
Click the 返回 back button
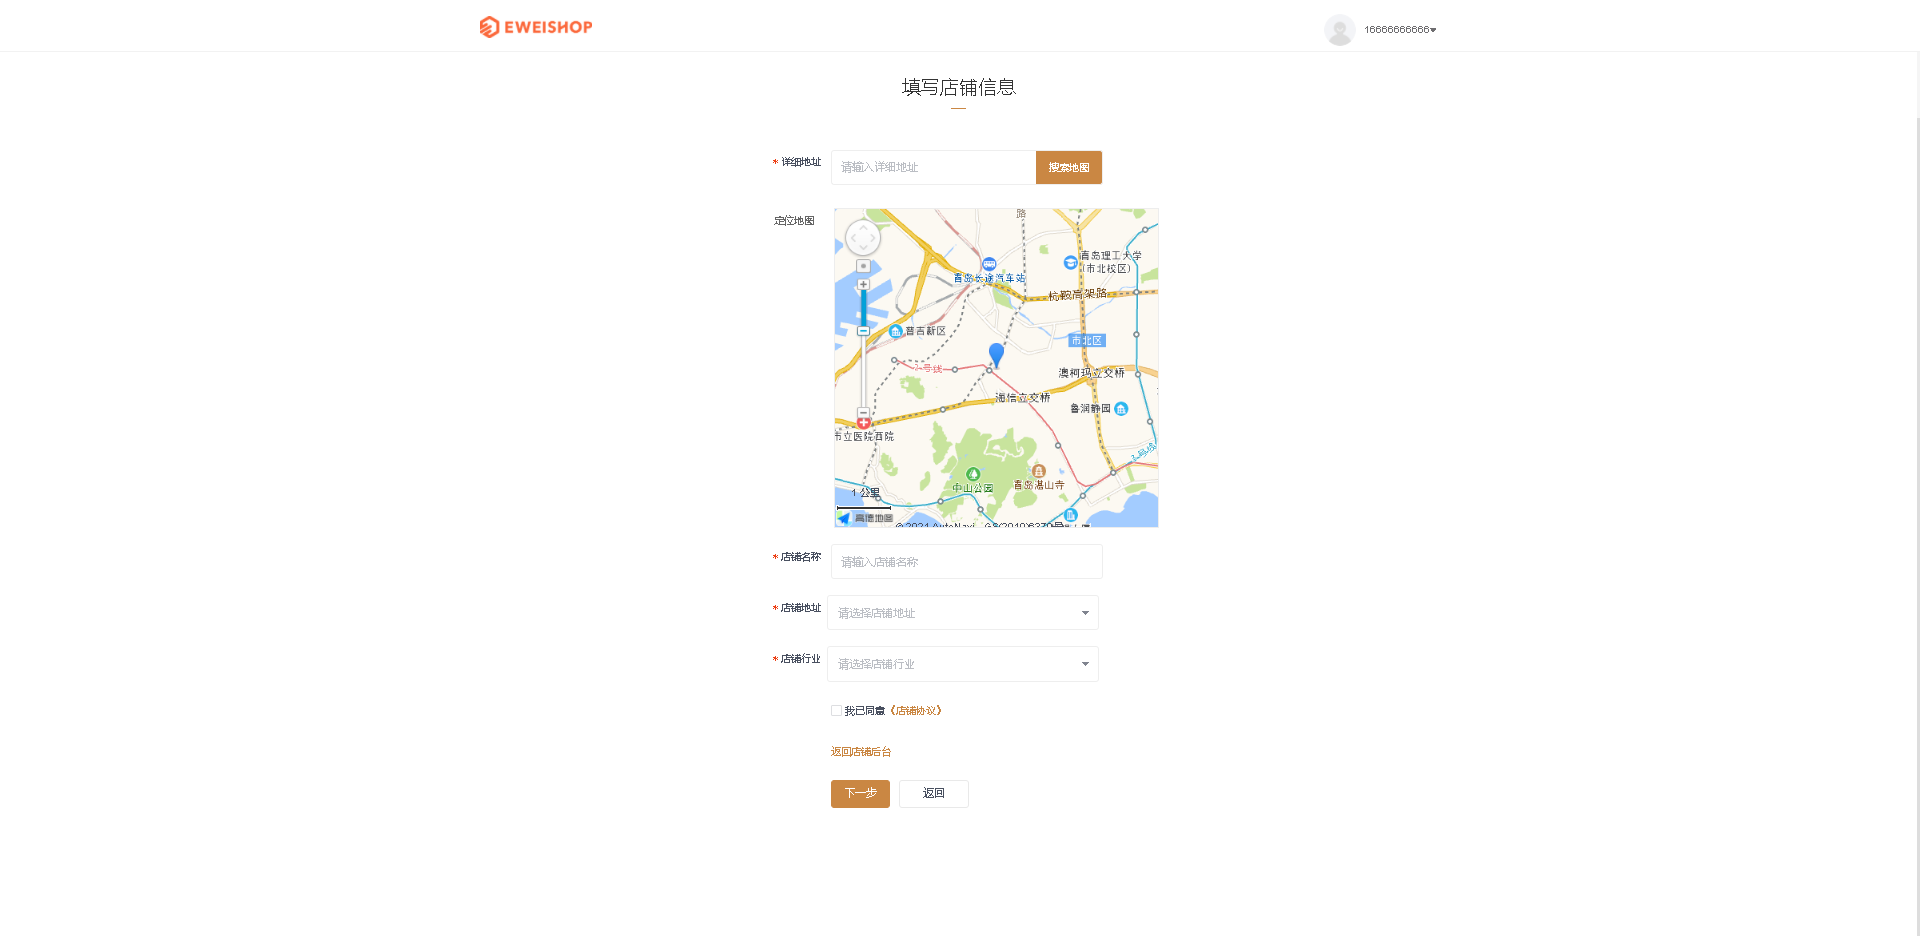[x=934, y=794]
